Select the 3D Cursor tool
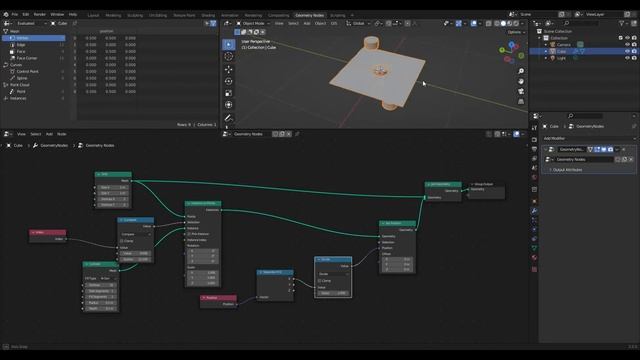 pyautogui.click(x=229, y=57)
